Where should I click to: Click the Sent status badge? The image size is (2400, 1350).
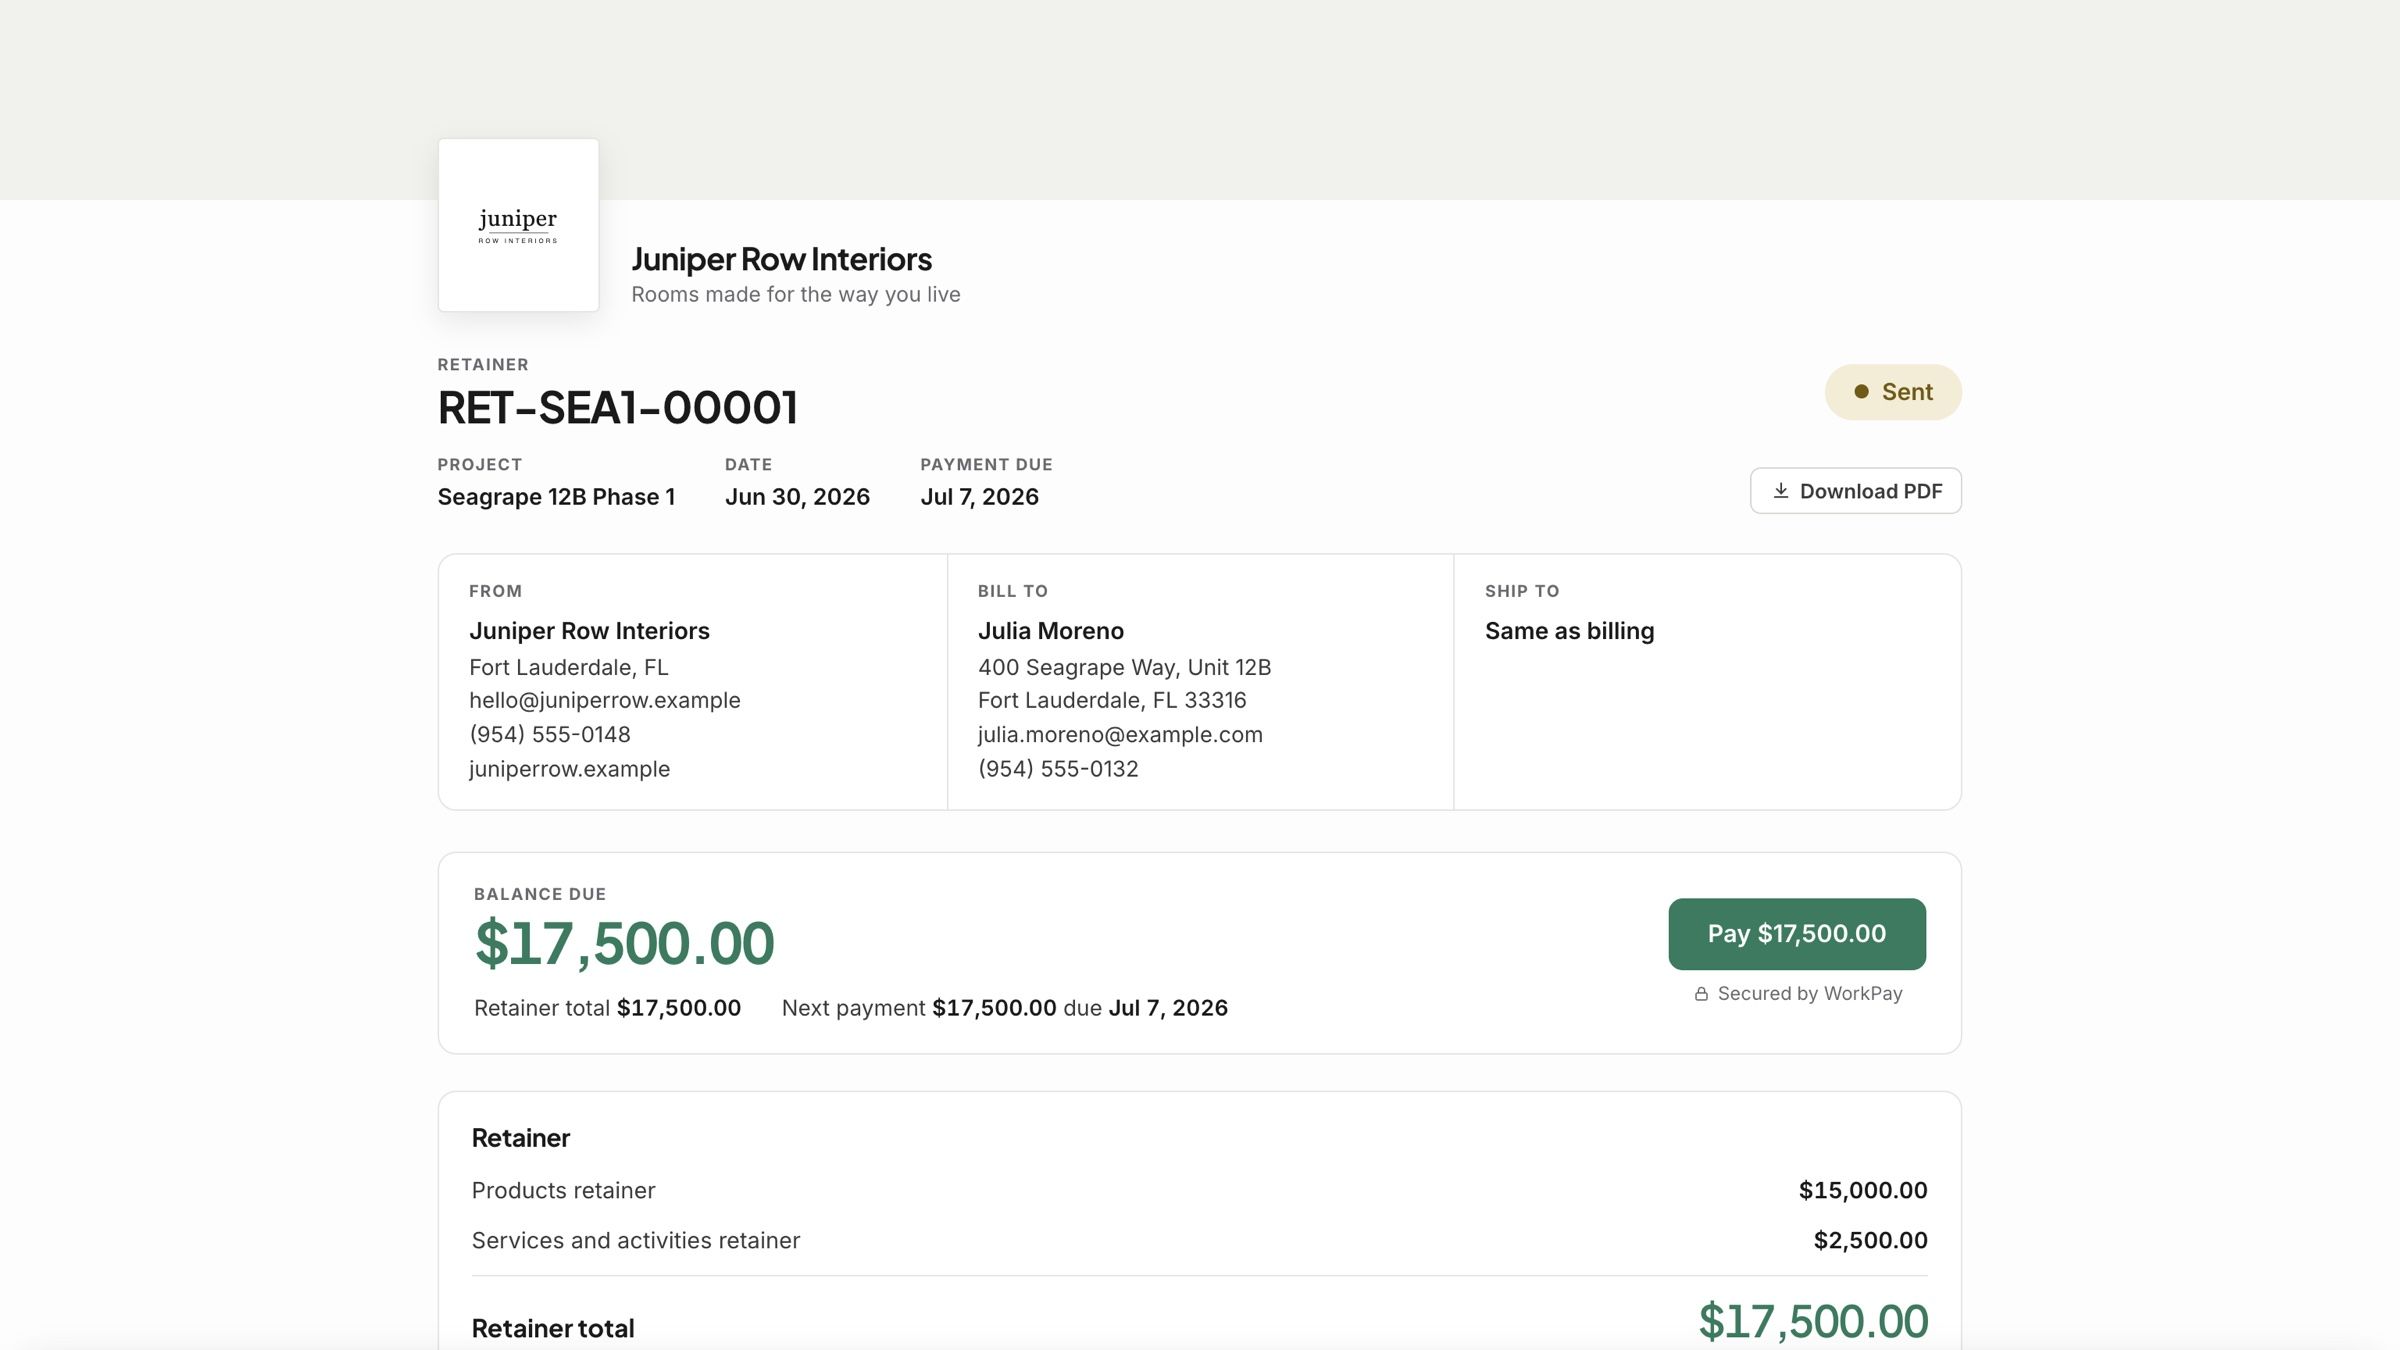click(1893, 392)
